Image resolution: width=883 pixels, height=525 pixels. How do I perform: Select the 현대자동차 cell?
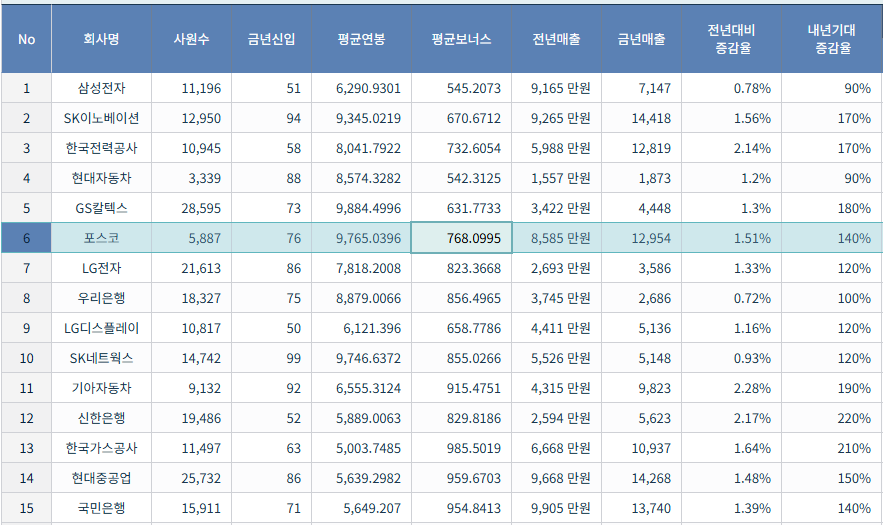pyautogui.click(x=101, y=178)
